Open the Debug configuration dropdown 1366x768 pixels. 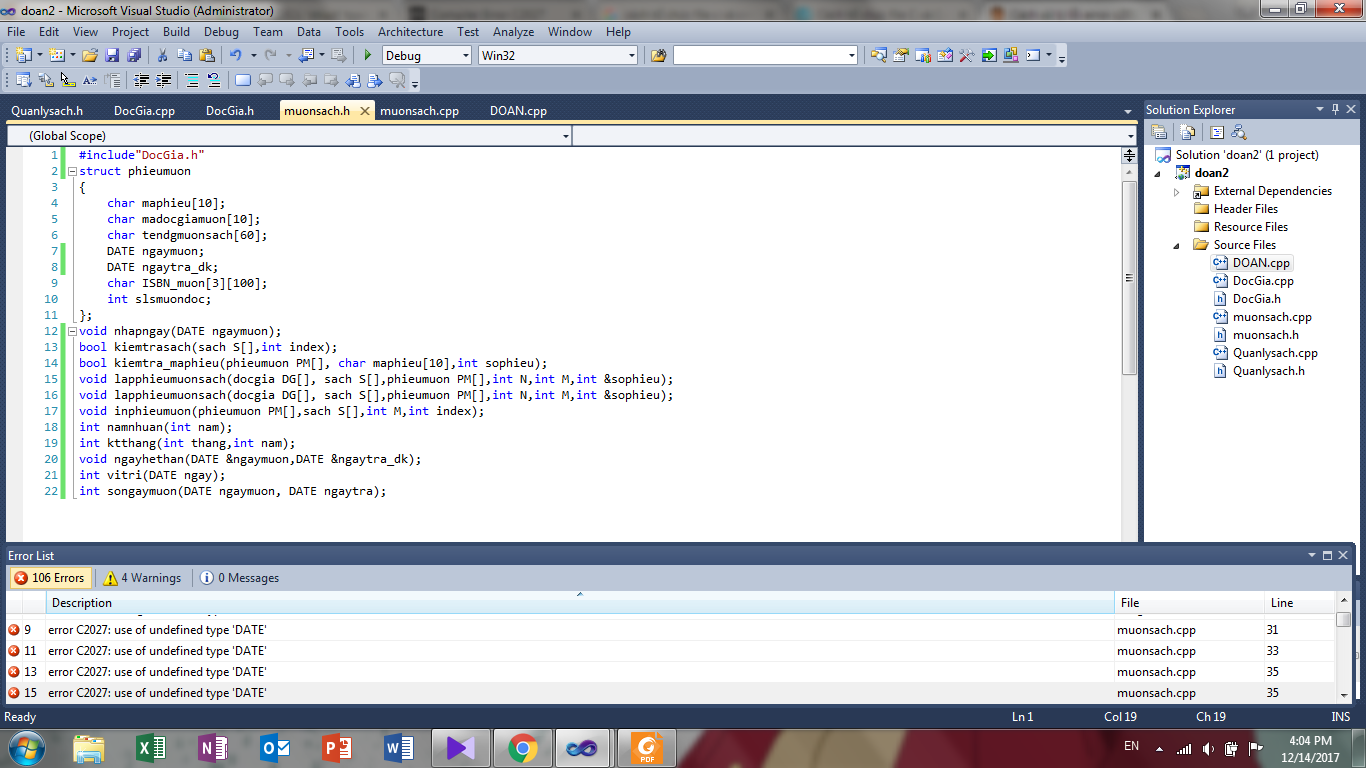click(426, 56)
